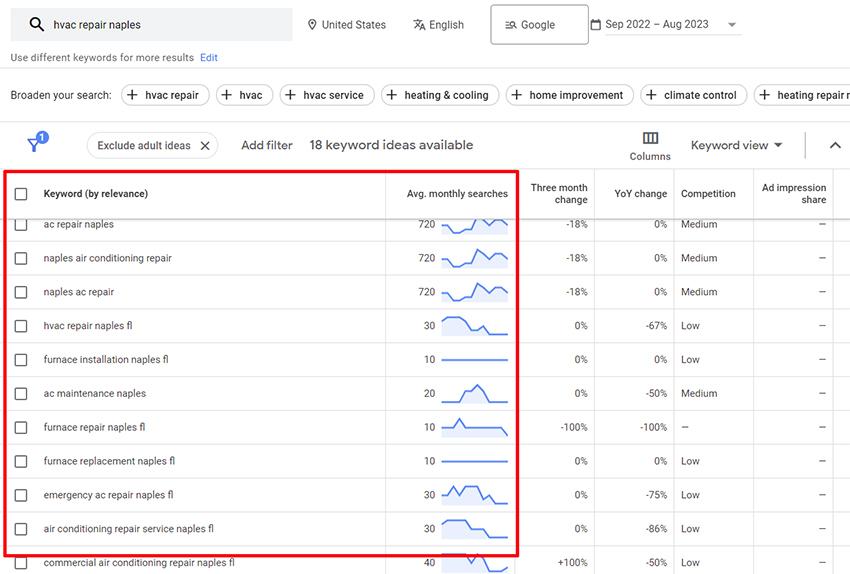Click '18 keyword ideas available' text

(391, 145)
